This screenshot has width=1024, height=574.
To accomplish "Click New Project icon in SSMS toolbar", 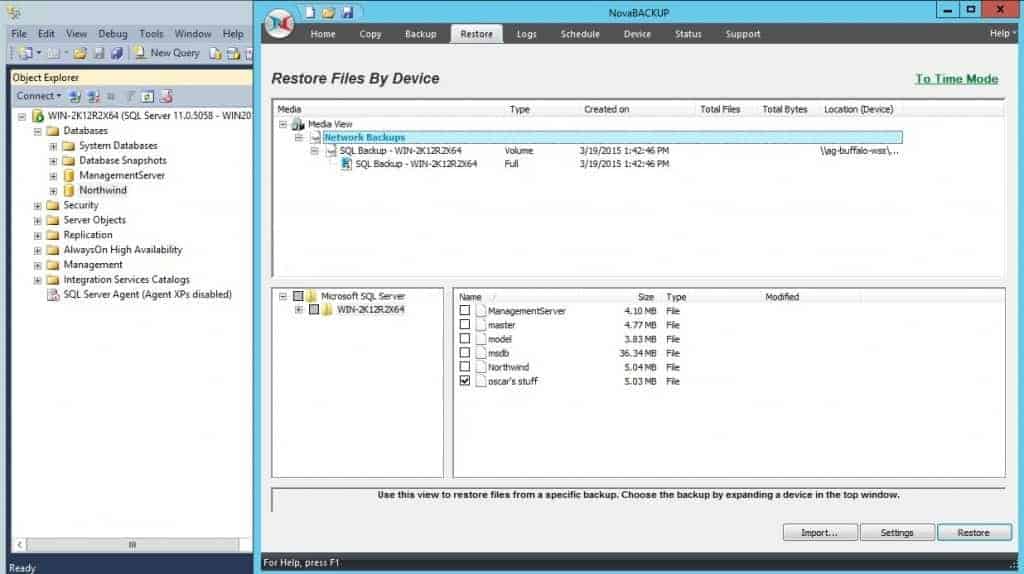I will 26,53.
